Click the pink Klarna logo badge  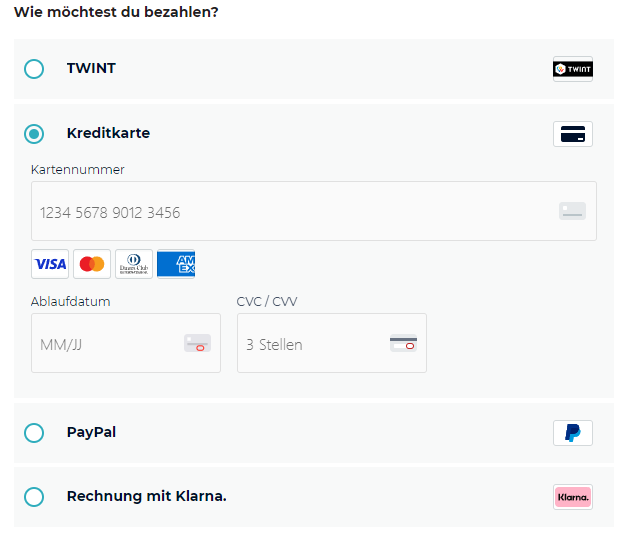(573, 497)
